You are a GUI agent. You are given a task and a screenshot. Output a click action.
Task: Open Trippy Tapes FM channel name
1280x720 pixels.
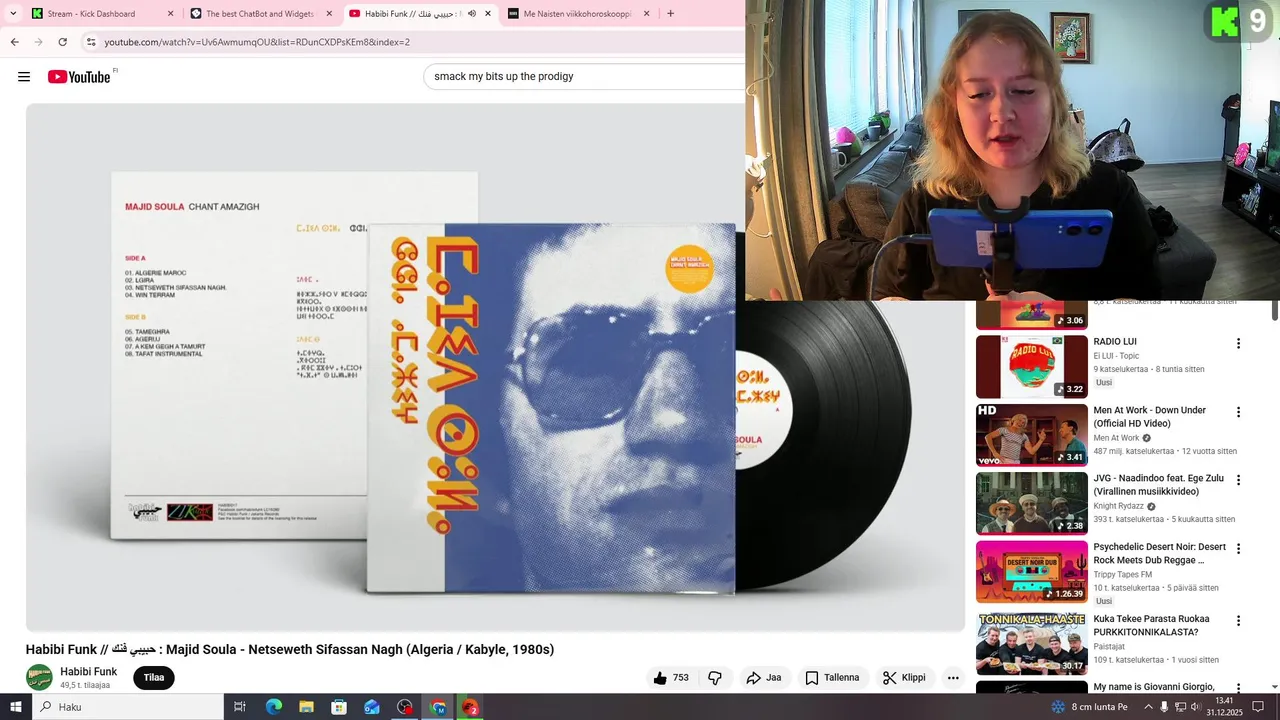click(x=1122, y=574)
